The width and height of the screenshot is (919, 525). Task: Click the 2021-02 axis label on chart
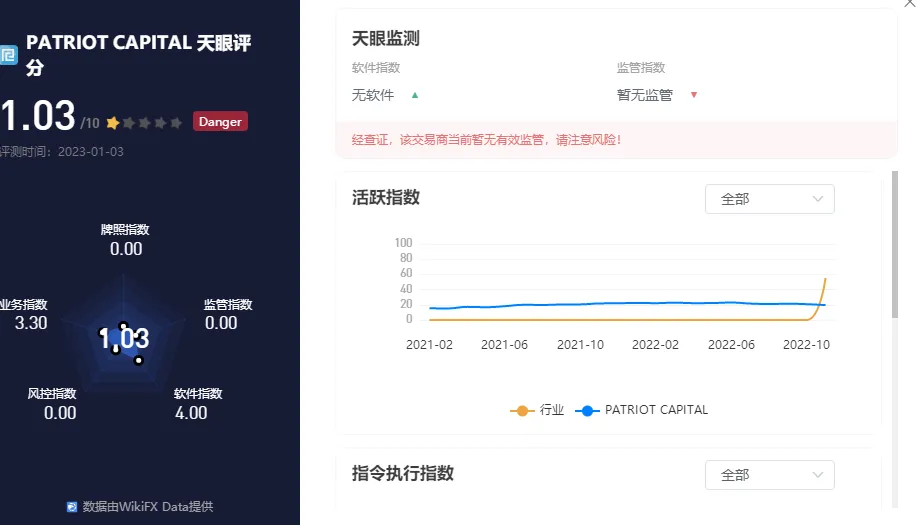click(x=430, y=345)
